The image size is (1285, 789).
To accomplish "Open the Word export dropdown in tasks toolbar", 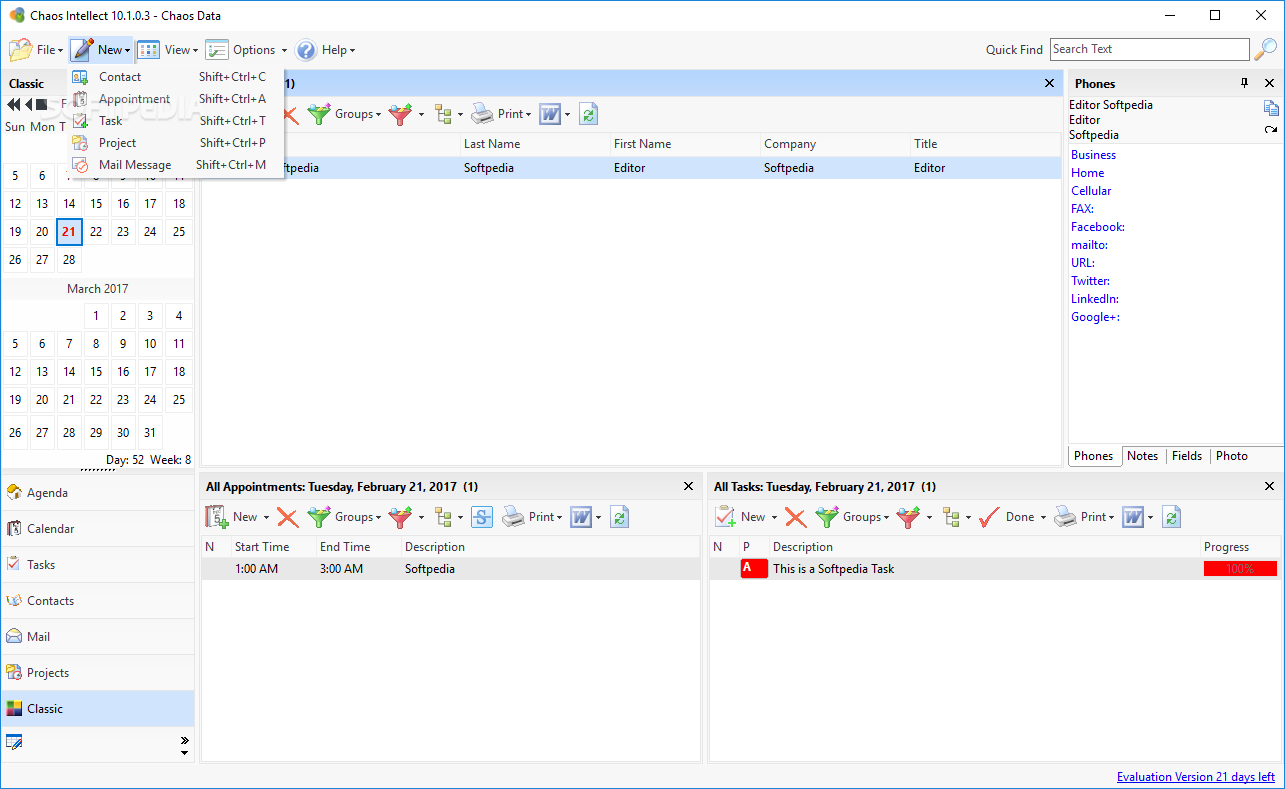I will [x=1151, y=518].
